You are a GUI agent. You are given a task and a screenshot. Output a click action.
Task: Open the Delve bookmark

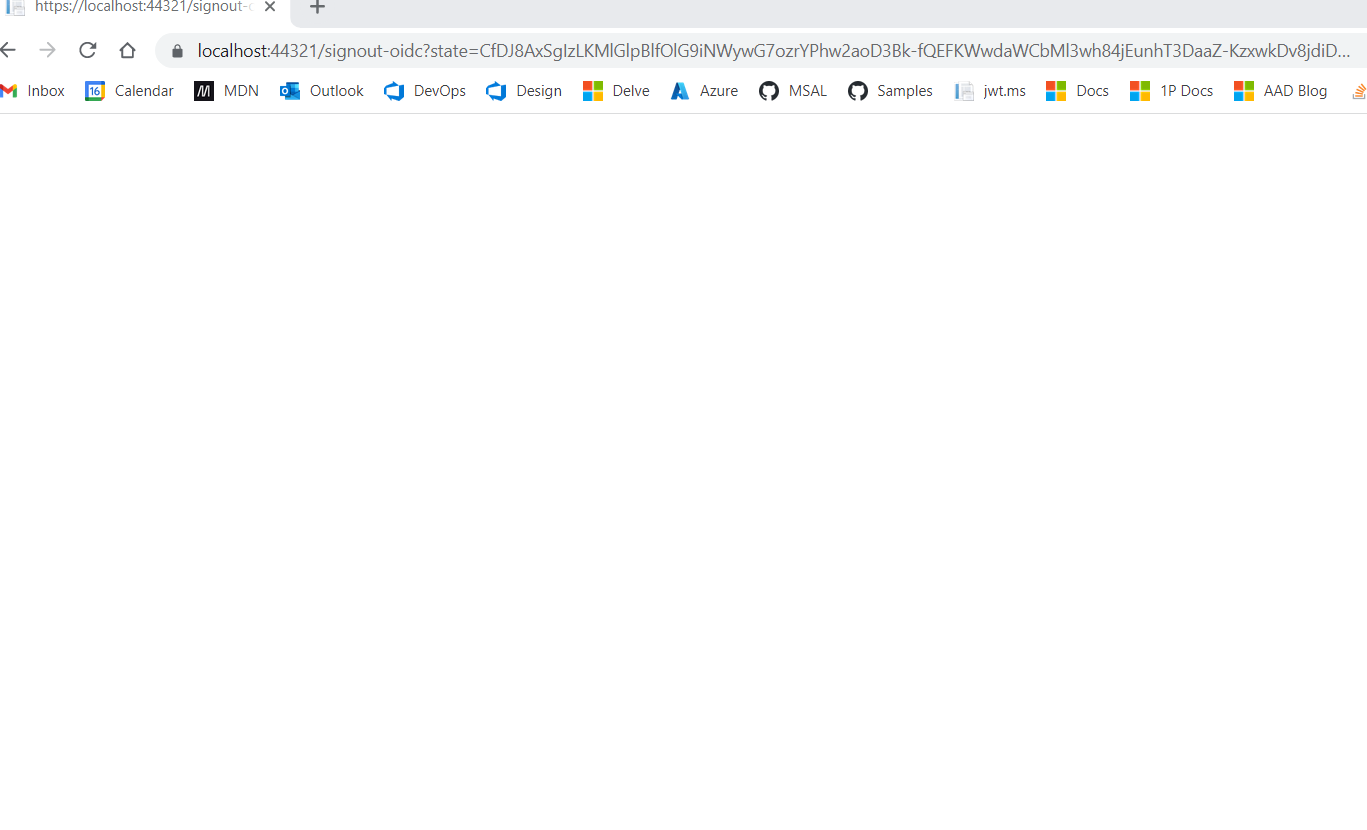(x=616, y=91)
